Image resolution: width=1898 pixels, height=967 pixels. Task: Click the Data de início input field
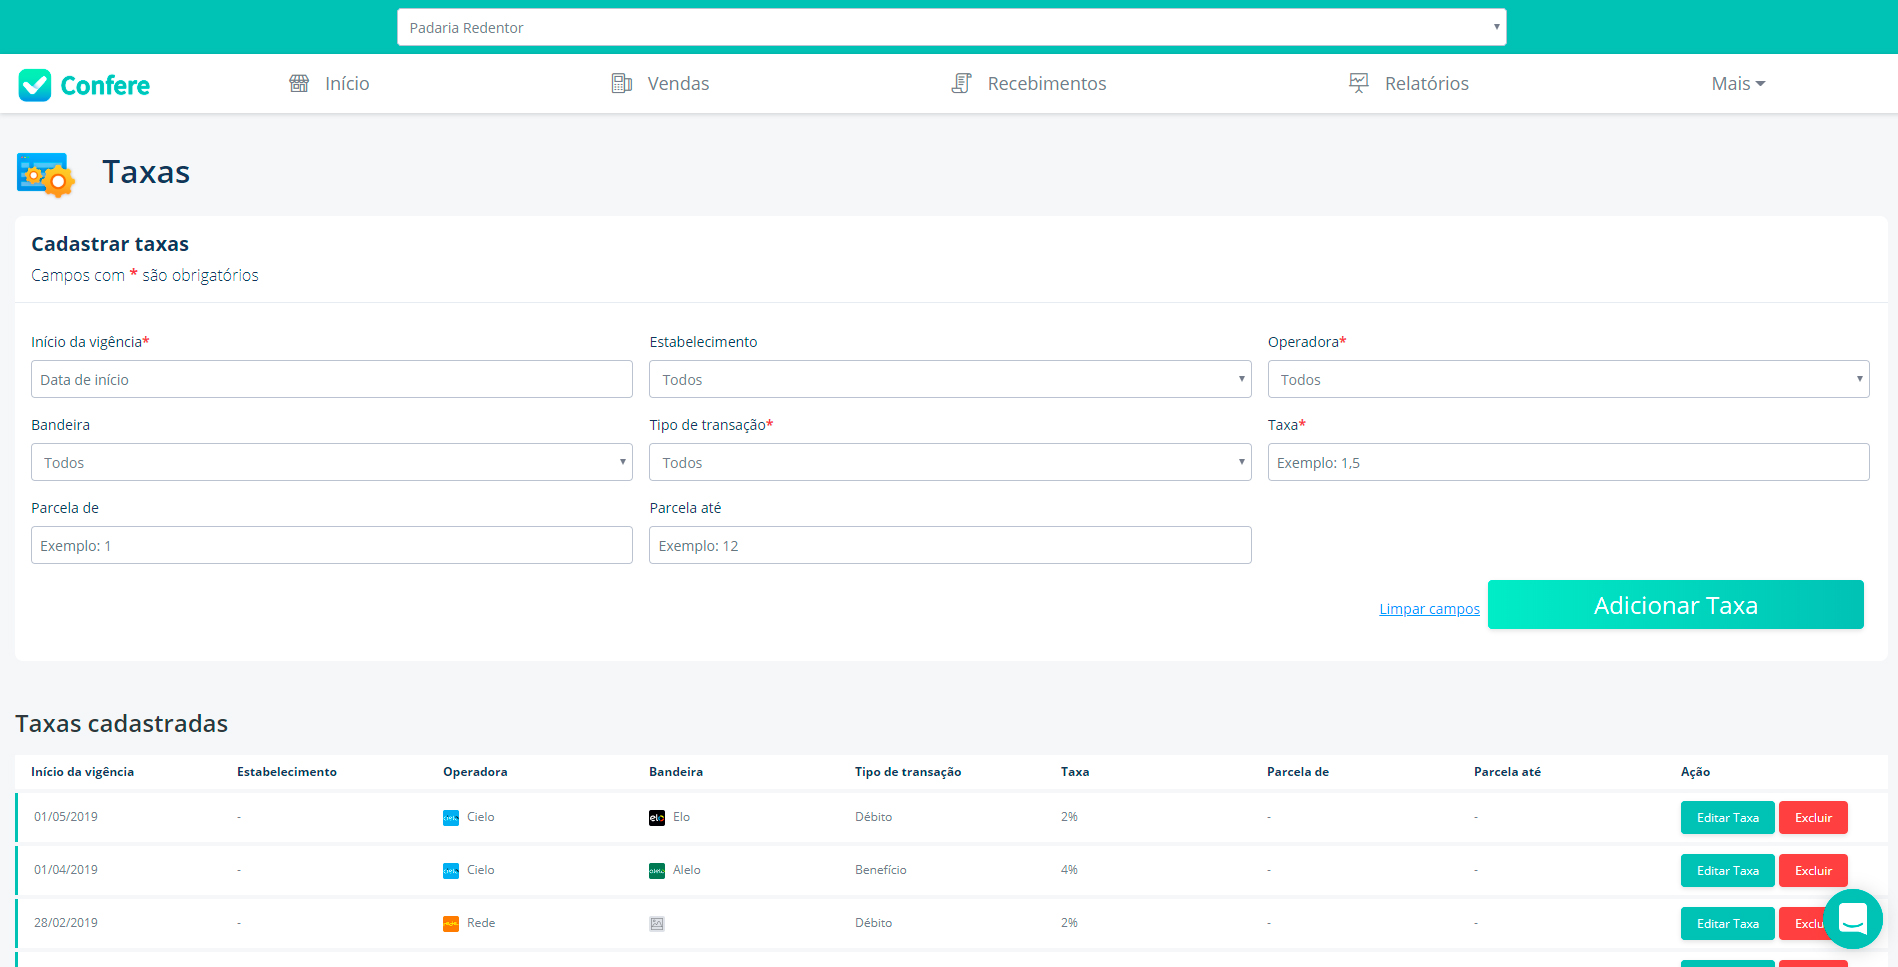[x=331, y=380]
